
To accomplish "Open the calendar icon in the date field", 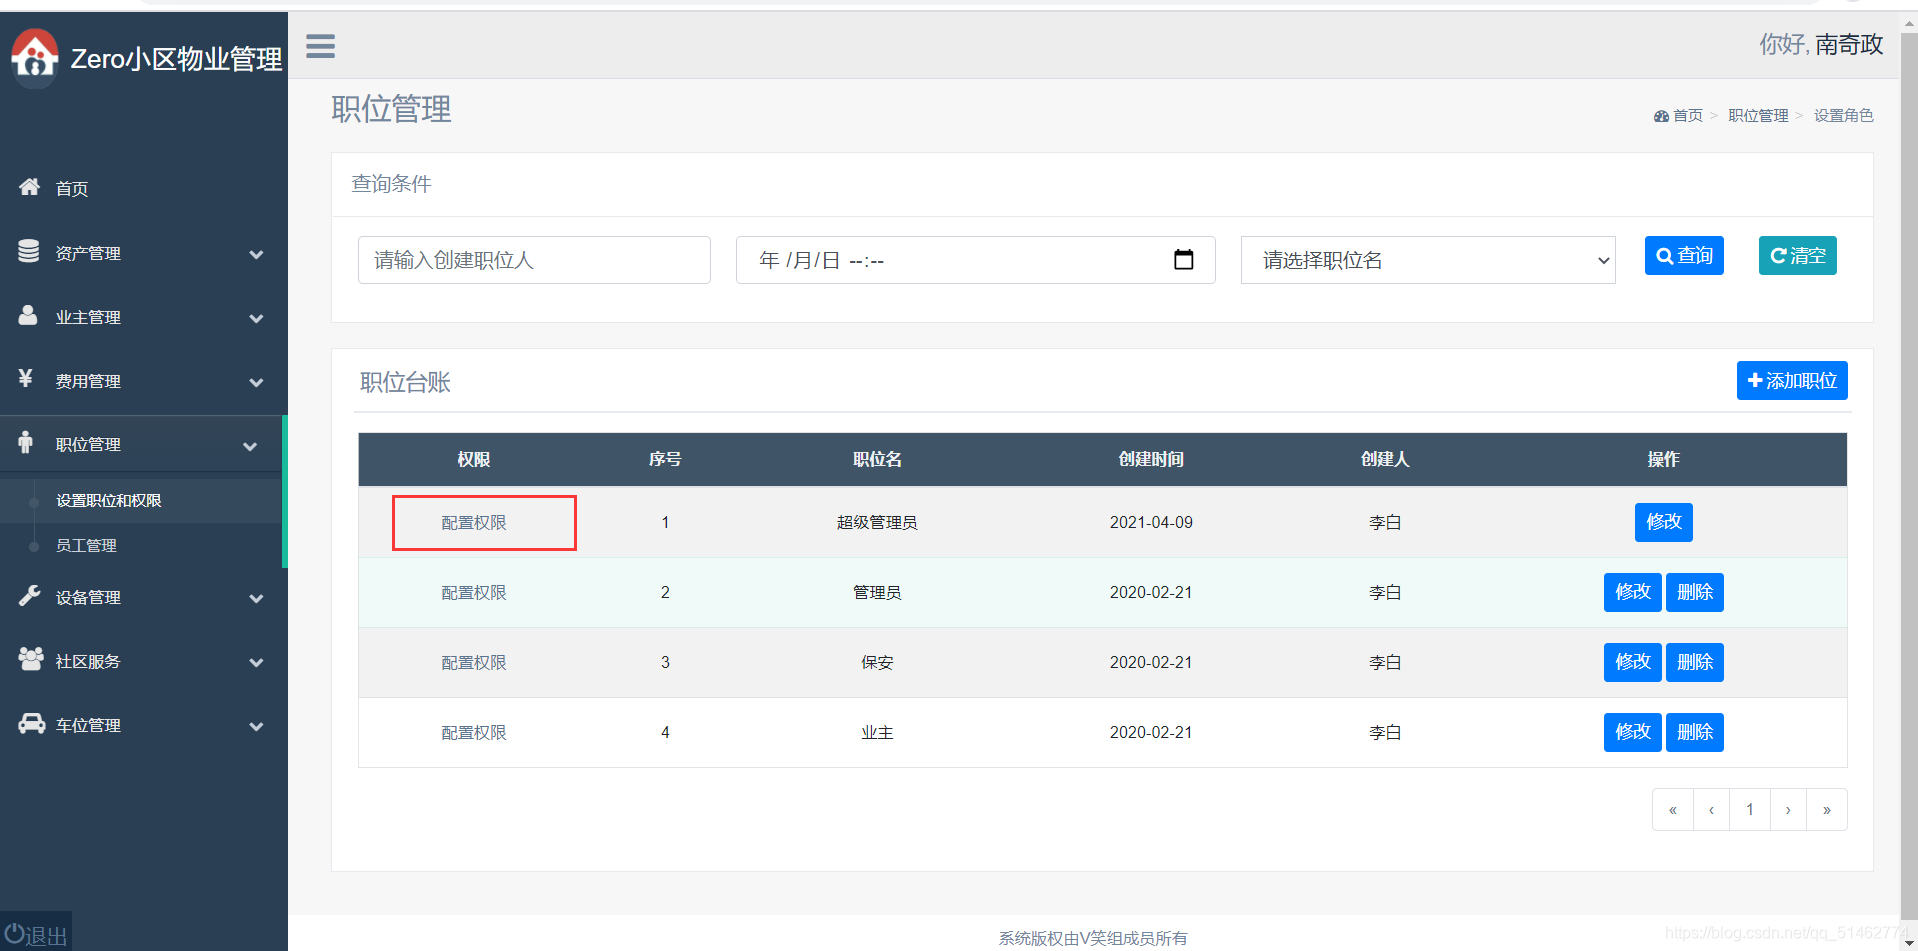I will (x=1184, y=259).
